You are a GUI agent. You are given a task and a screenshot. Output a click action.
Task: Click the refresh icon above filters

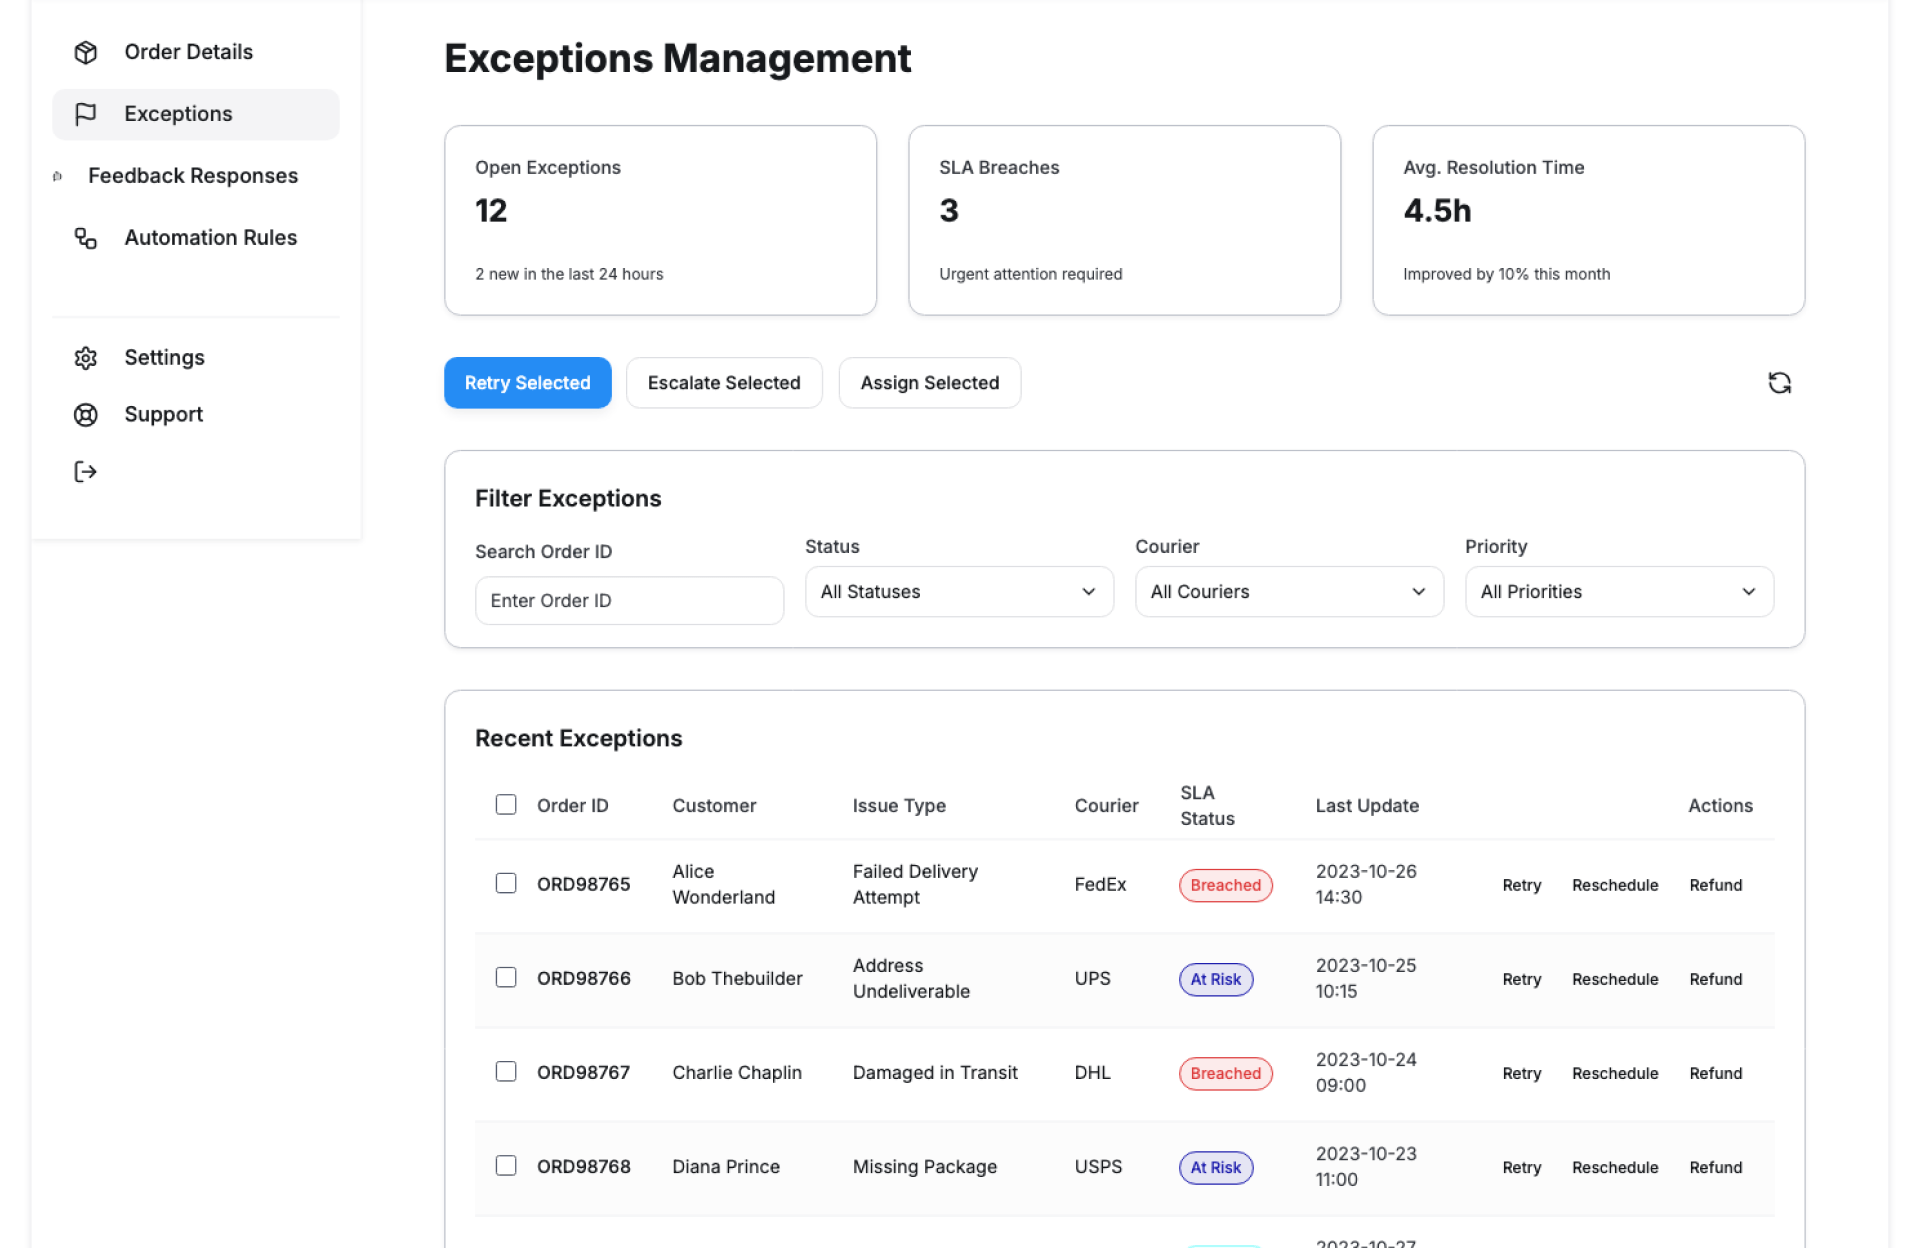point(1779,383)
